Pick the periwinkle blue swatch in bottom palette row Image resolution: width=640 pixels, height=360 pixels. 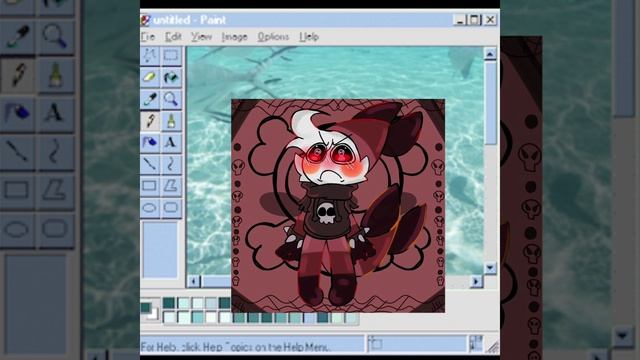pos(309,317)
